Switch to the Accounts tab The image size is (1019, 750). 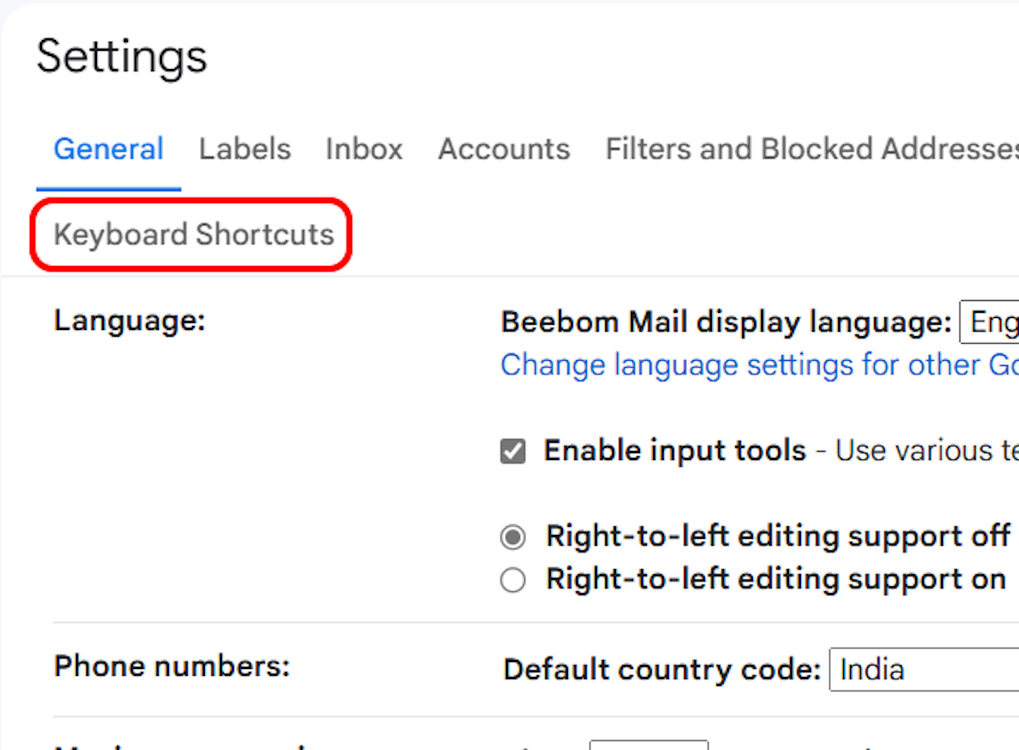pyautogui.click(x=503, y=148)
